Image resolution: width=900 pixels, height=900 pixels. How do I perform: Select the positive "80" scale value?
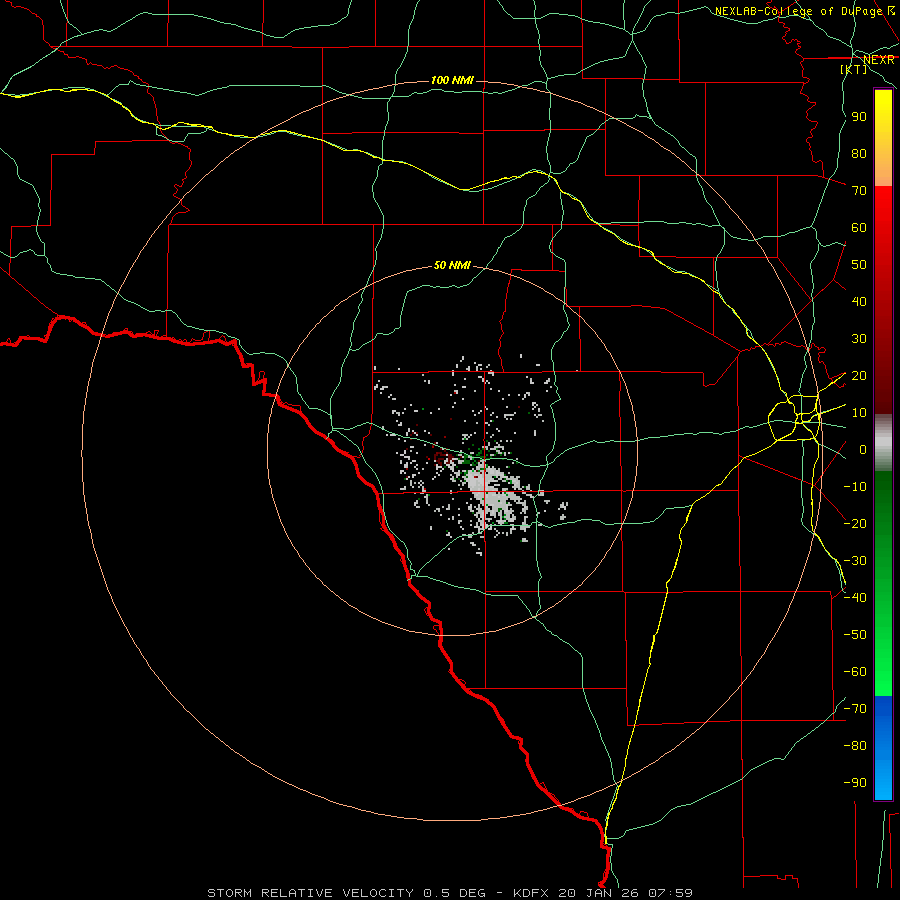[x=859, y=154]
